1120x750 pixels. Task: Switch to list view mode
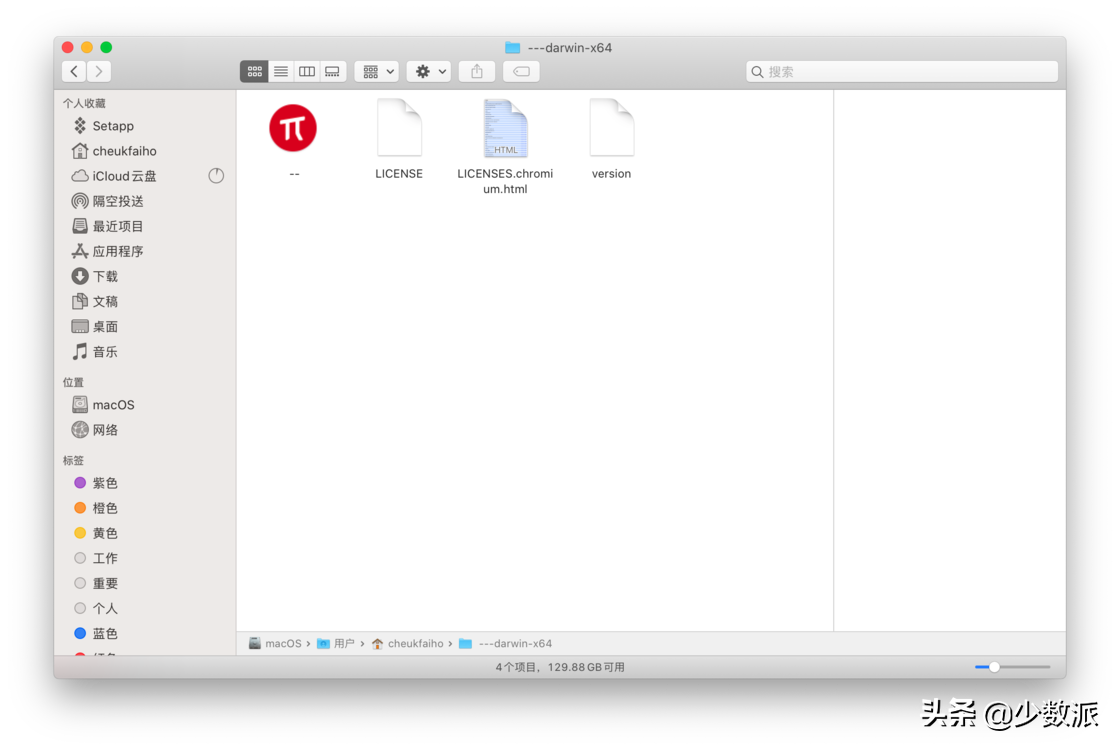click(281, 71)
